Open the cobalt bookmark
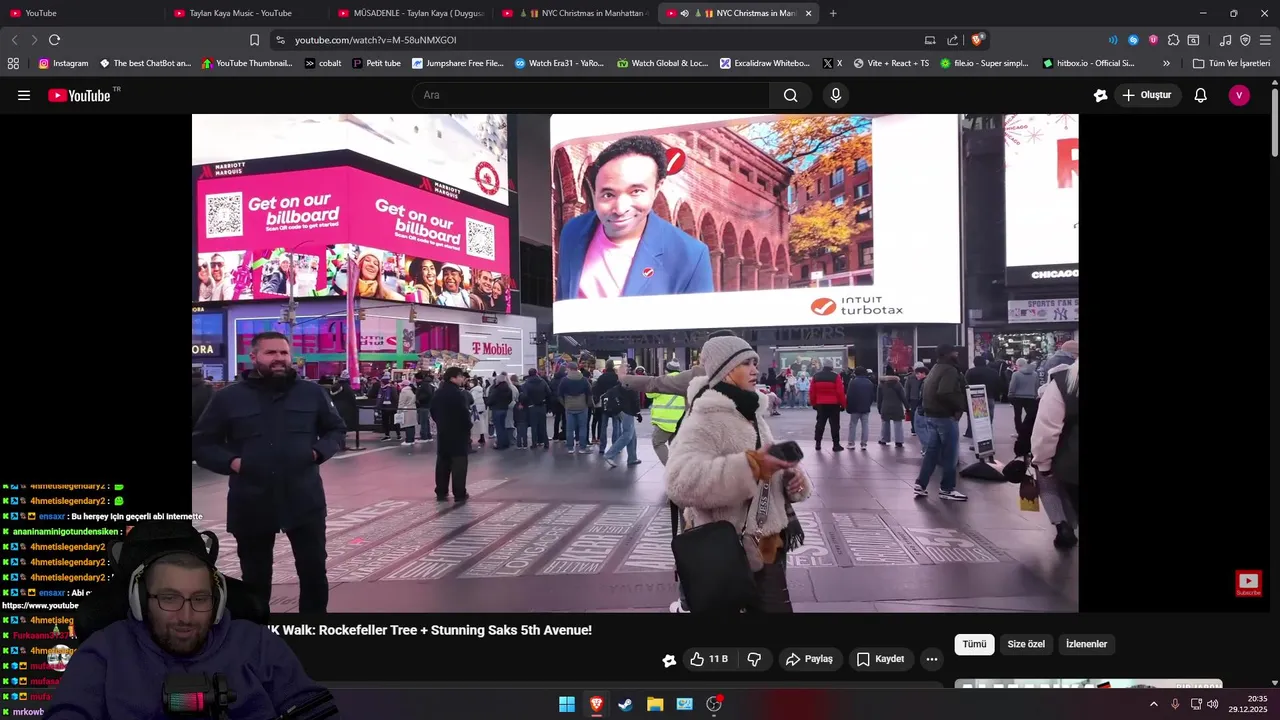 point(323,63)
